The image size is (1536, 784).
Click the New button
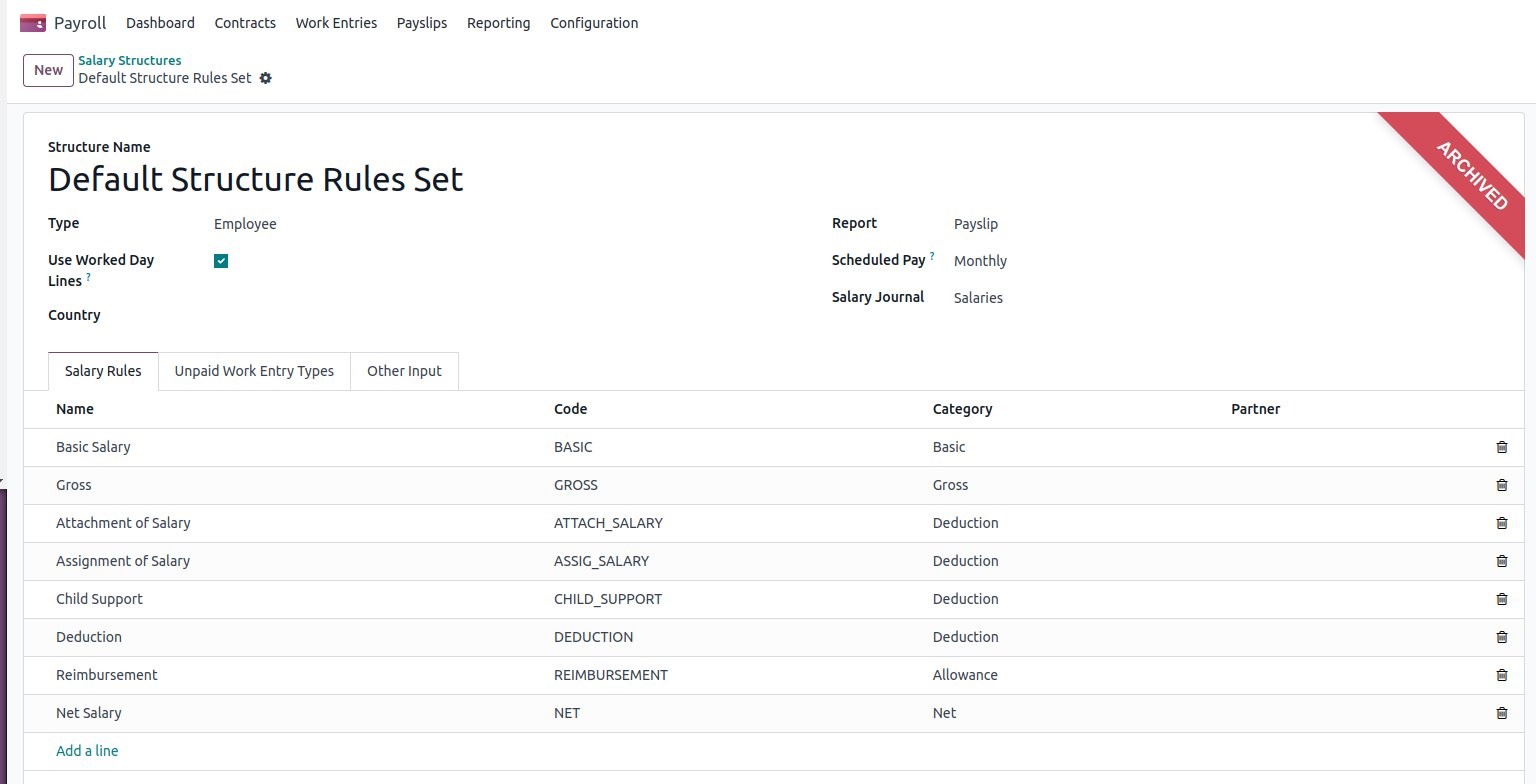pos(48,70)
